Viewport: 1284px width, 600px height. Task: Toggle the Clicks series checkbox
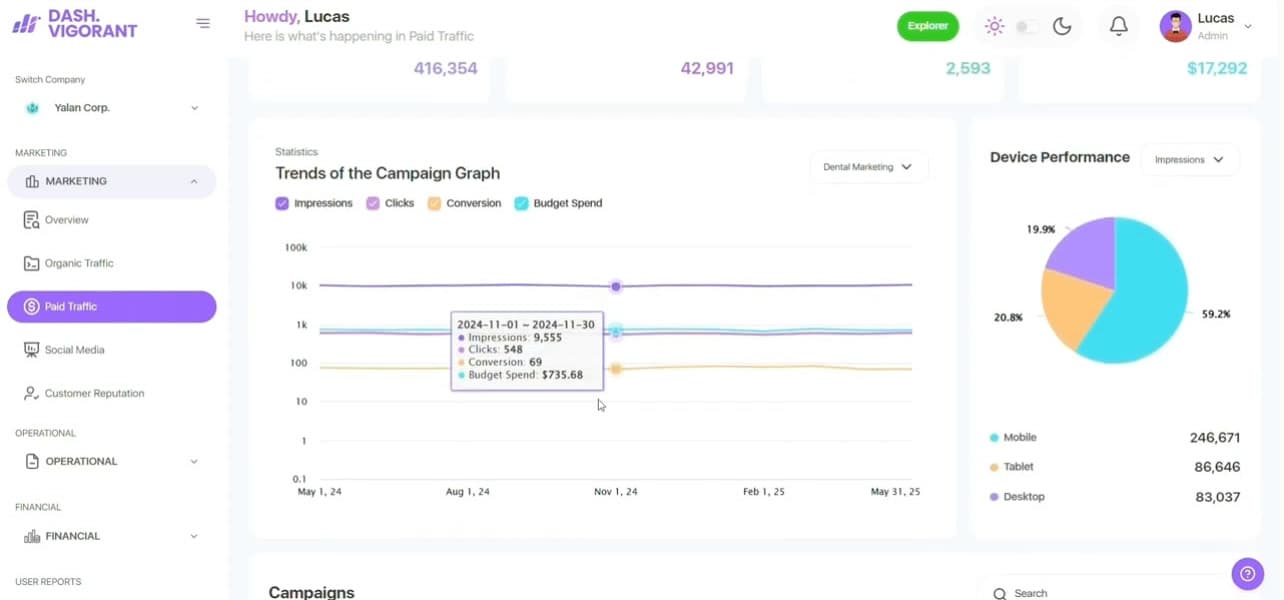click(x=373, y=203)
